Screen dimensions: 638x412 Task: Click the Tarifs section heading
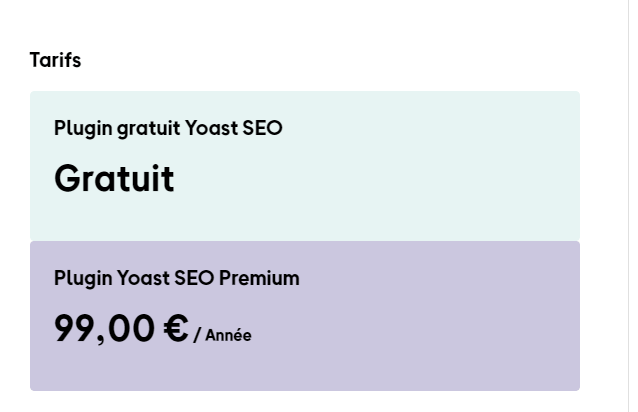[x=55, y=60]
